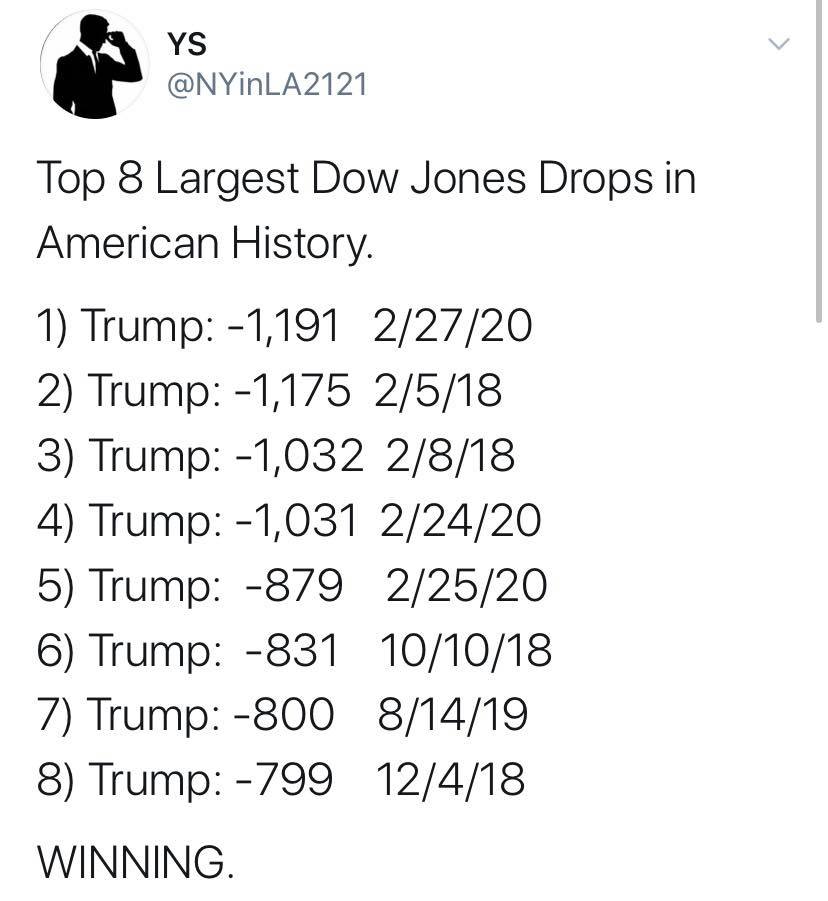Select the line showing -879

pyautogui.click(x=292, y=586)
